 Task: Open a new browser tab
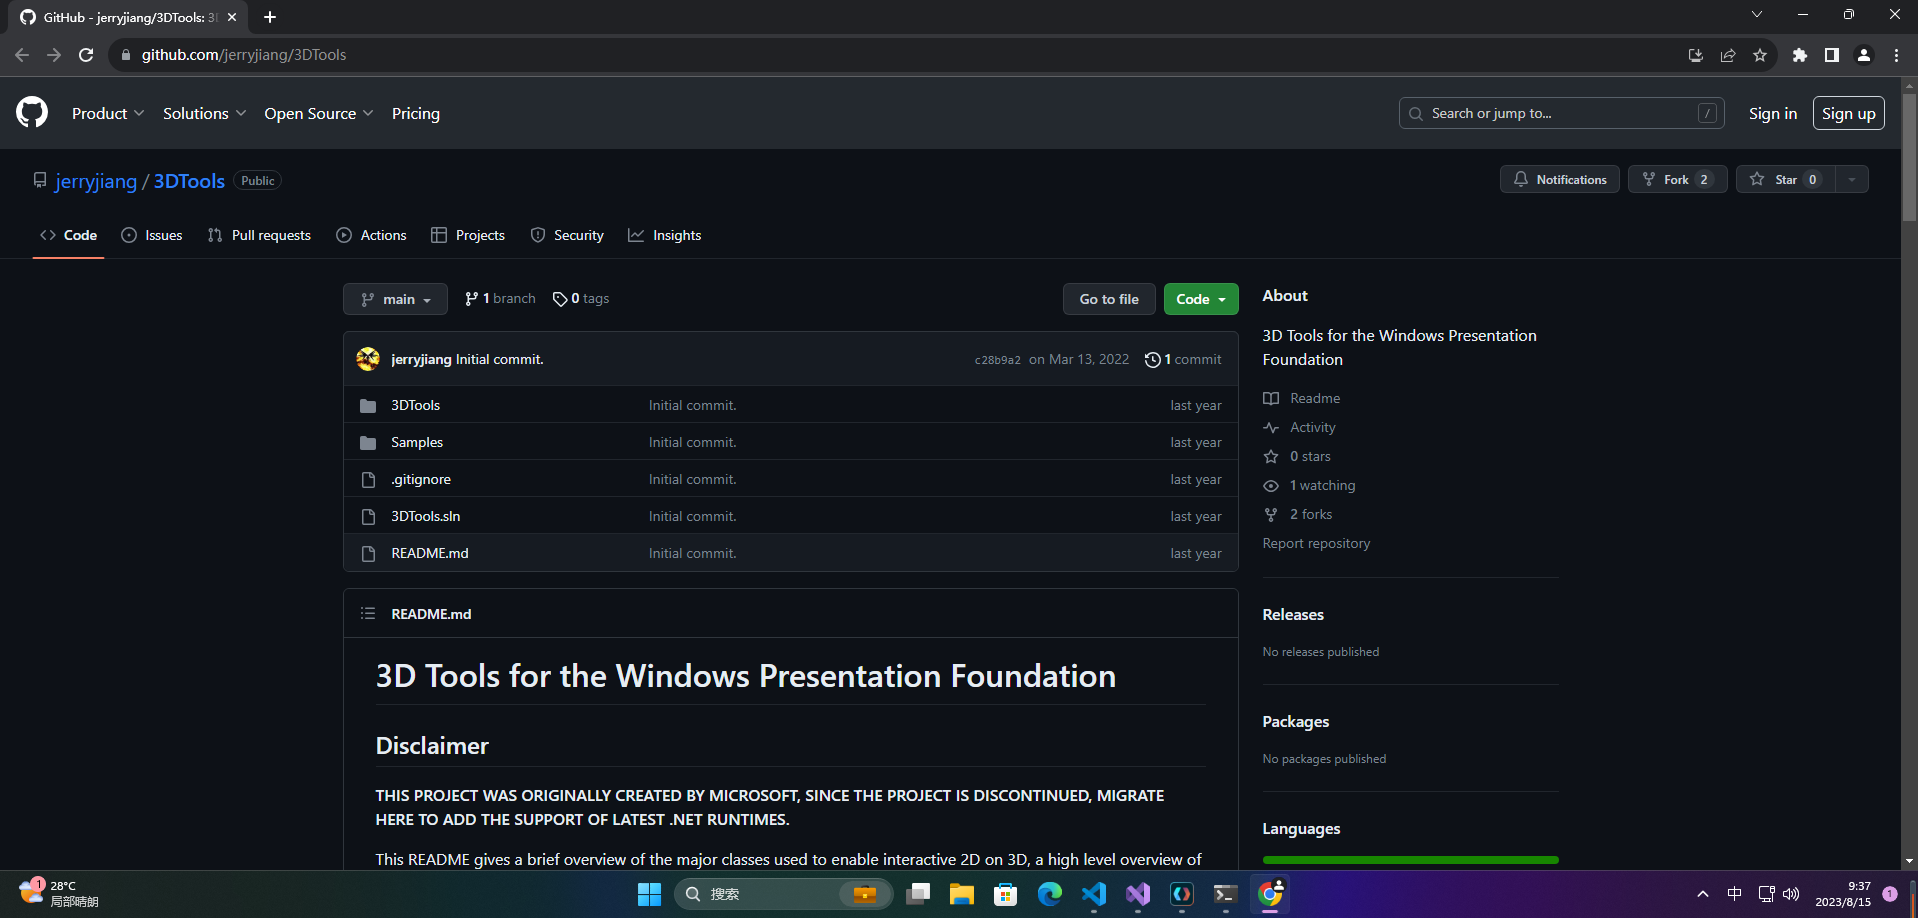(270, 17)
